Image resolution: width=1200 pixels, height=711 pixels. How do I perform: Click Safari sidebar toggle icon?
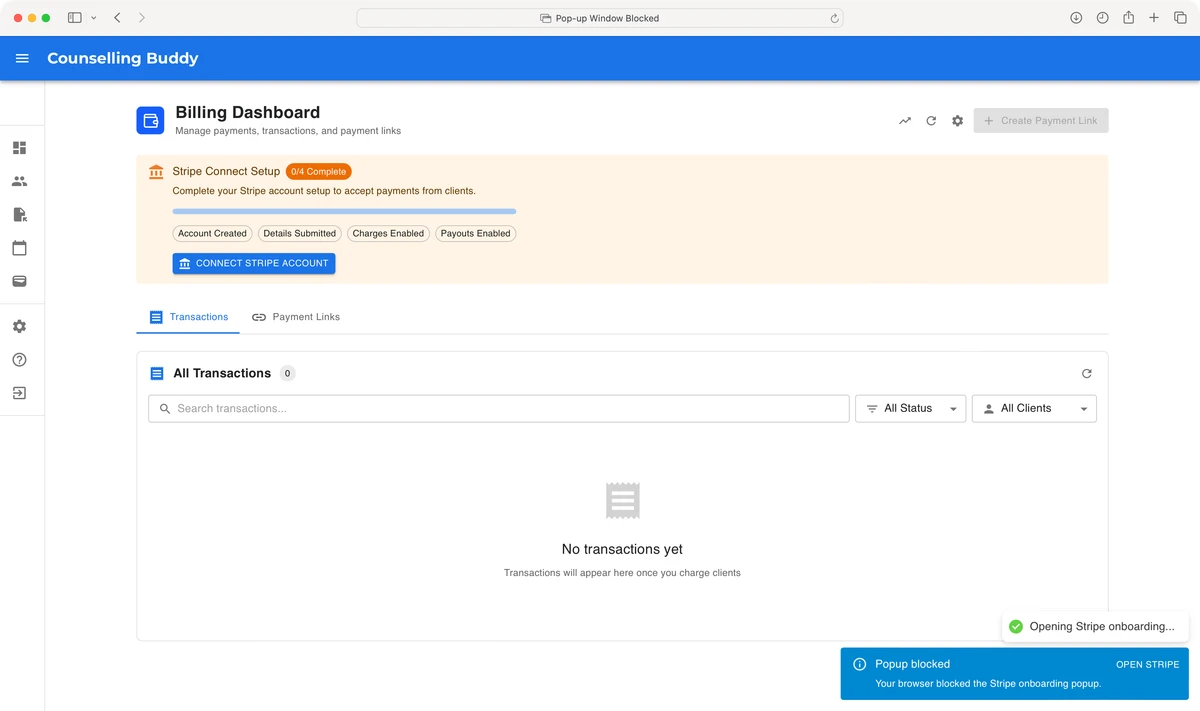[75, 18]
